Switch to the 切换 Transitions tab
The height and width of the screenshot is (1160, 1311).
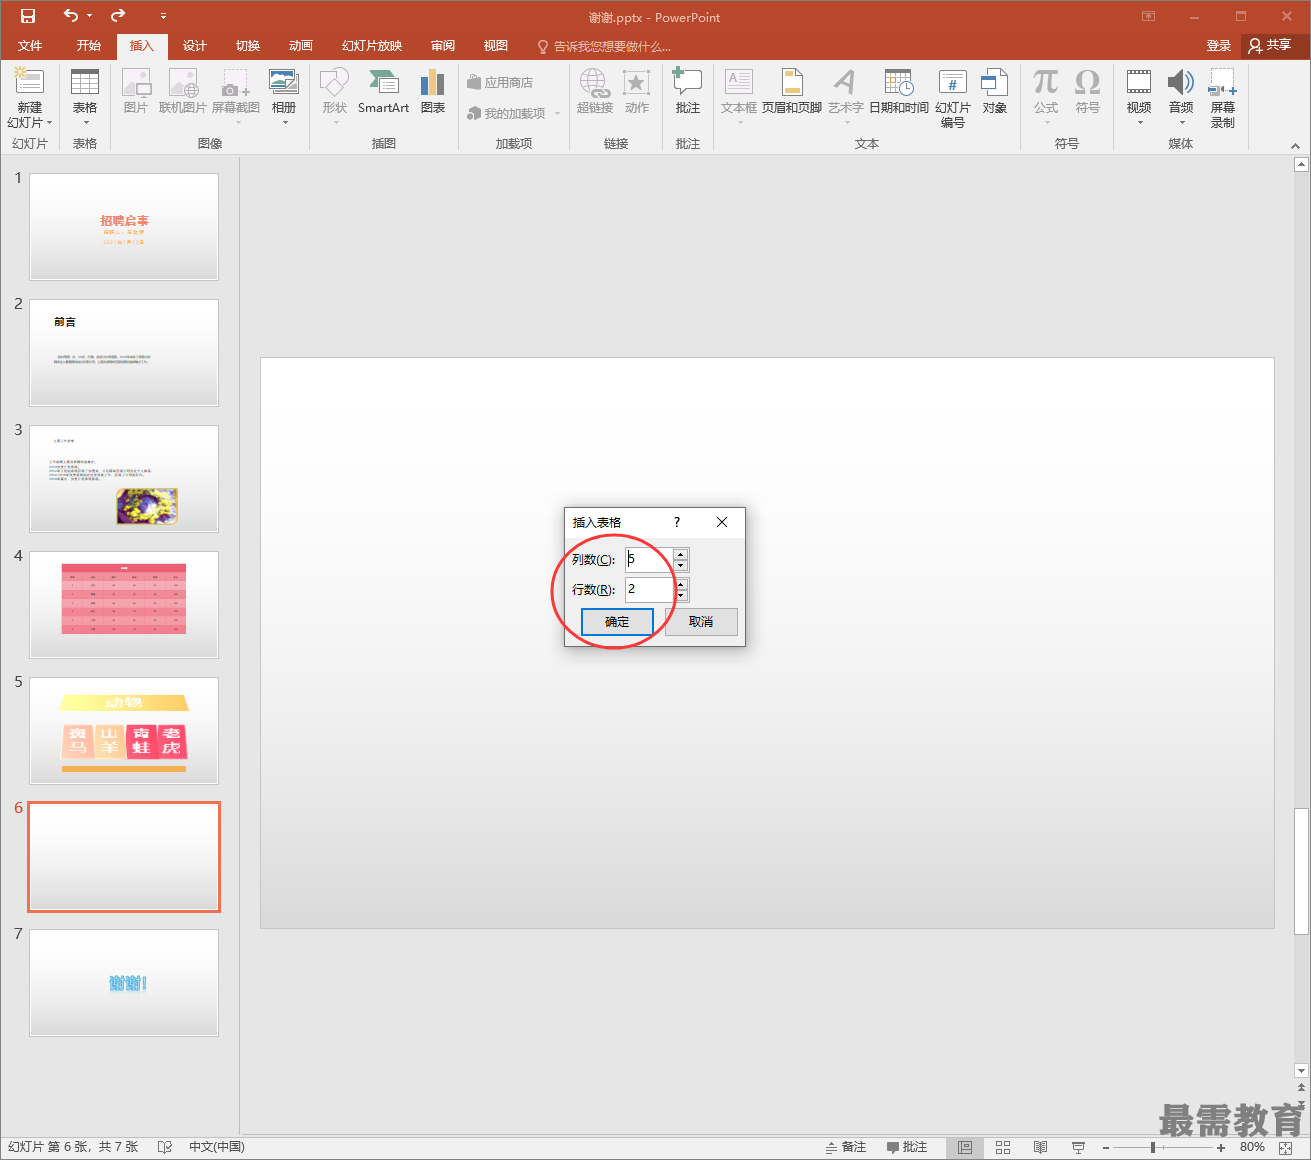(x=248, y=46)
